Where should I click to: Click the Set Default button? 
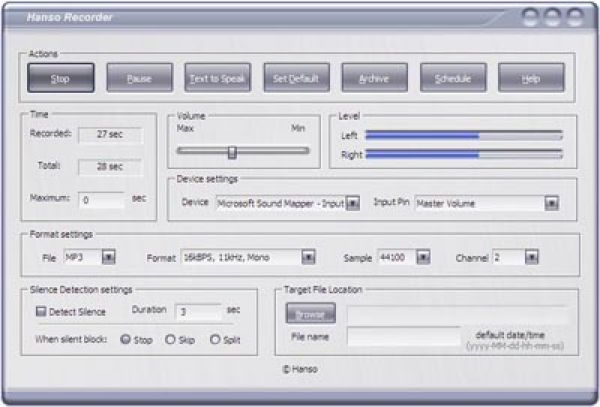(296, 78)
